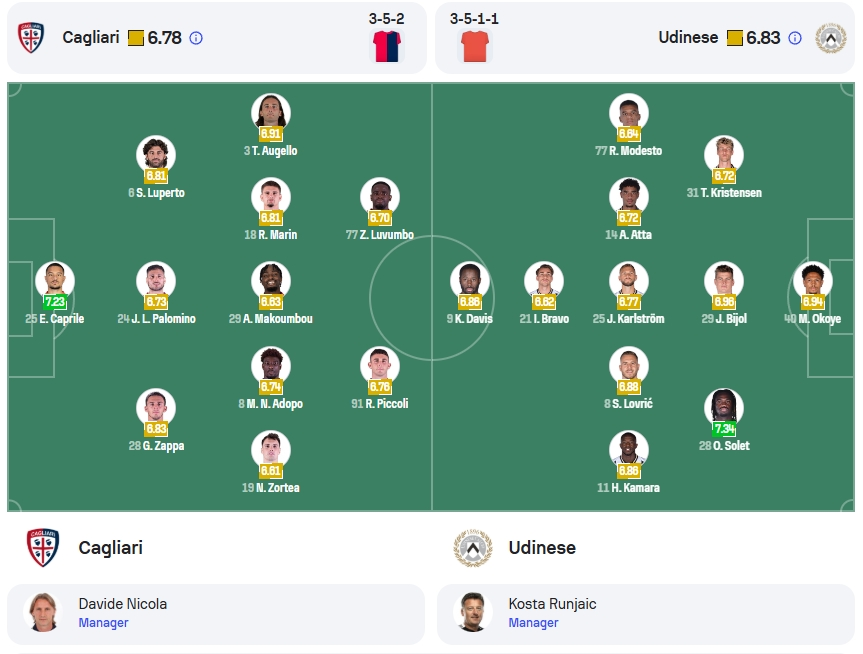Viewport: 863px width, 654px height.
Task: Open Davide Nicola's manager photo
Action: pyautogui.click(x=43, y=612)
